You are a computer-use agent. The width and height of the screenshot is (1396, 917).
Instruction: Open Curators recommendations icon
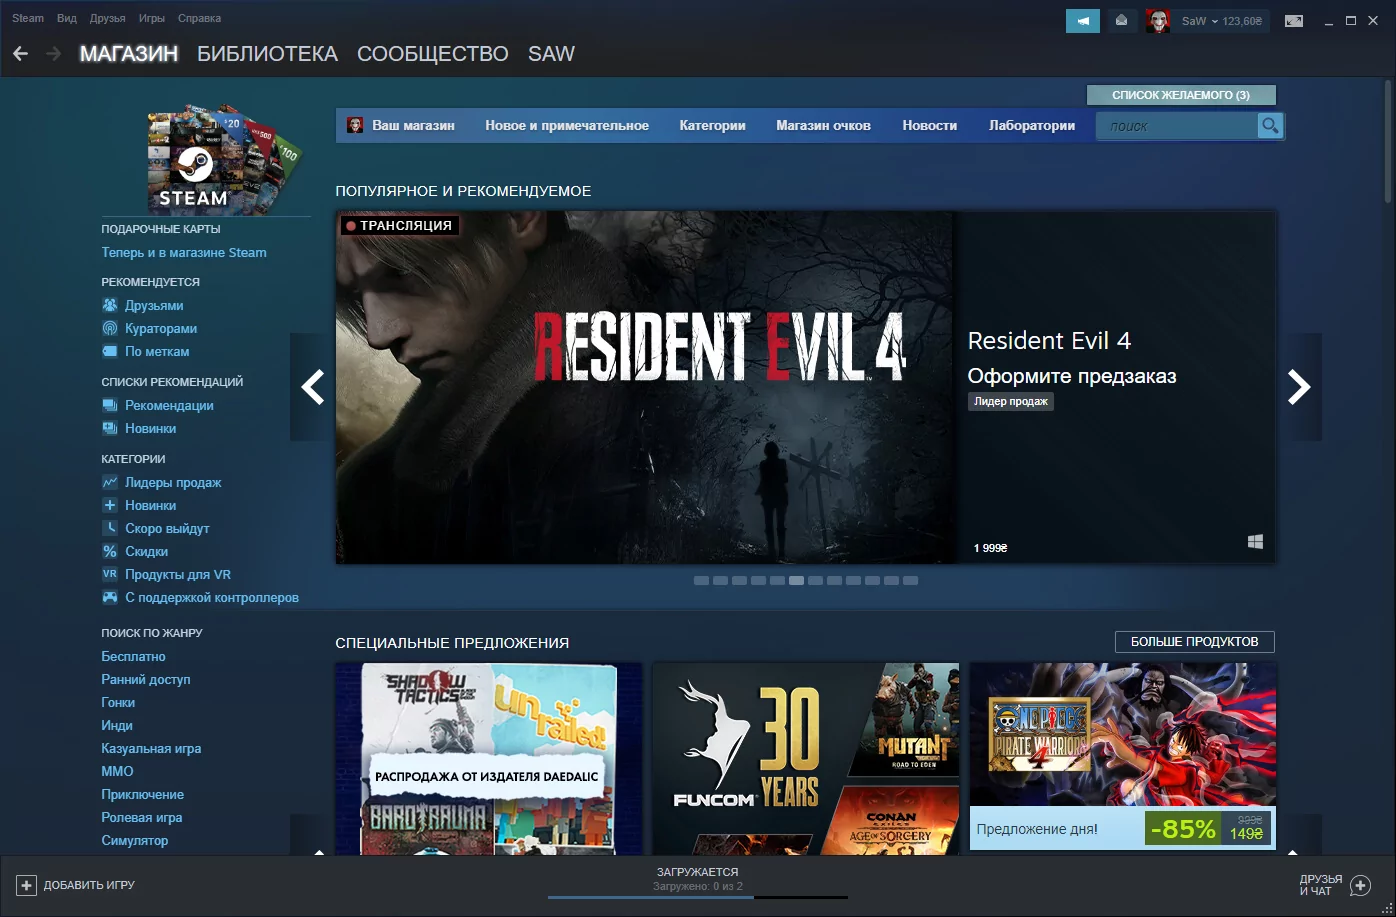click(110, 328)
